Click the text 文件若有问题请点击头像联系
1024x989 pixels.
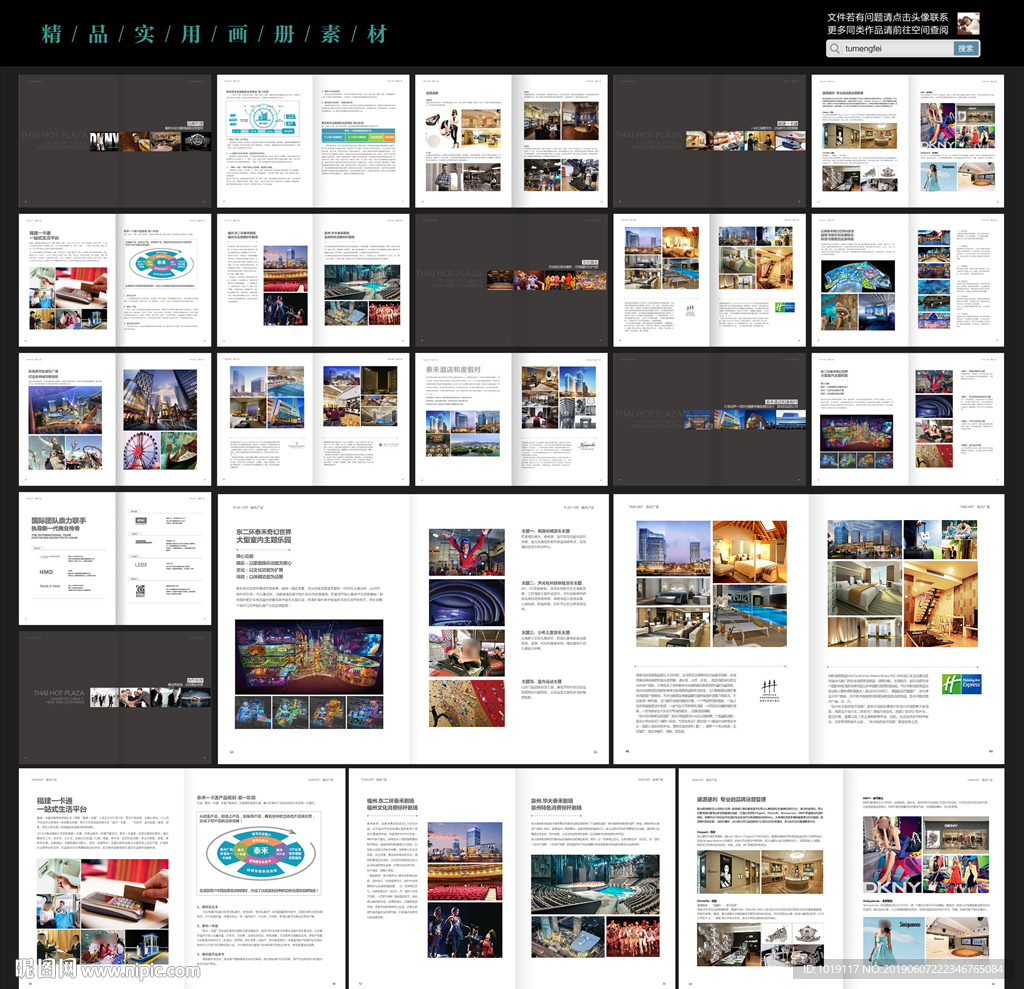pyautogui.click(x=888, y=17)
